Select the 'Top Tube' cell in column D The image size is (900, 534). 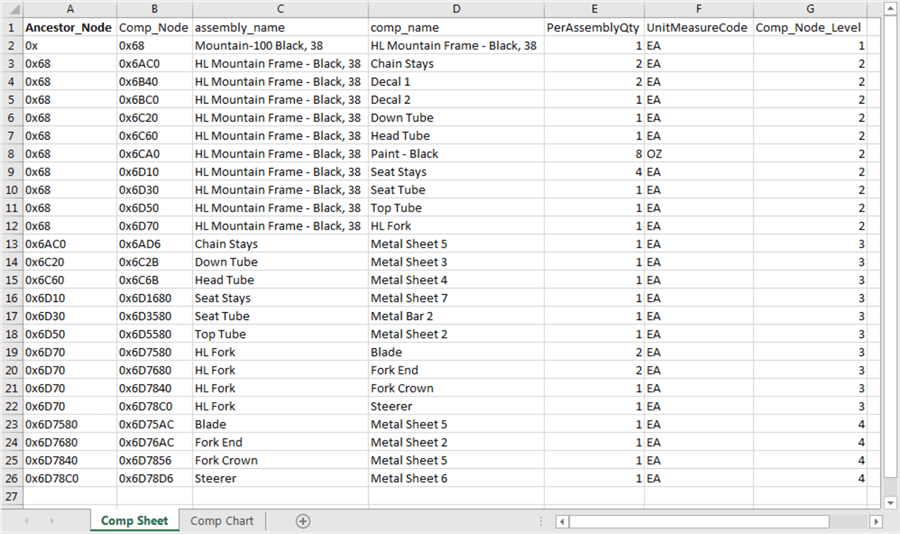(456, 208)
